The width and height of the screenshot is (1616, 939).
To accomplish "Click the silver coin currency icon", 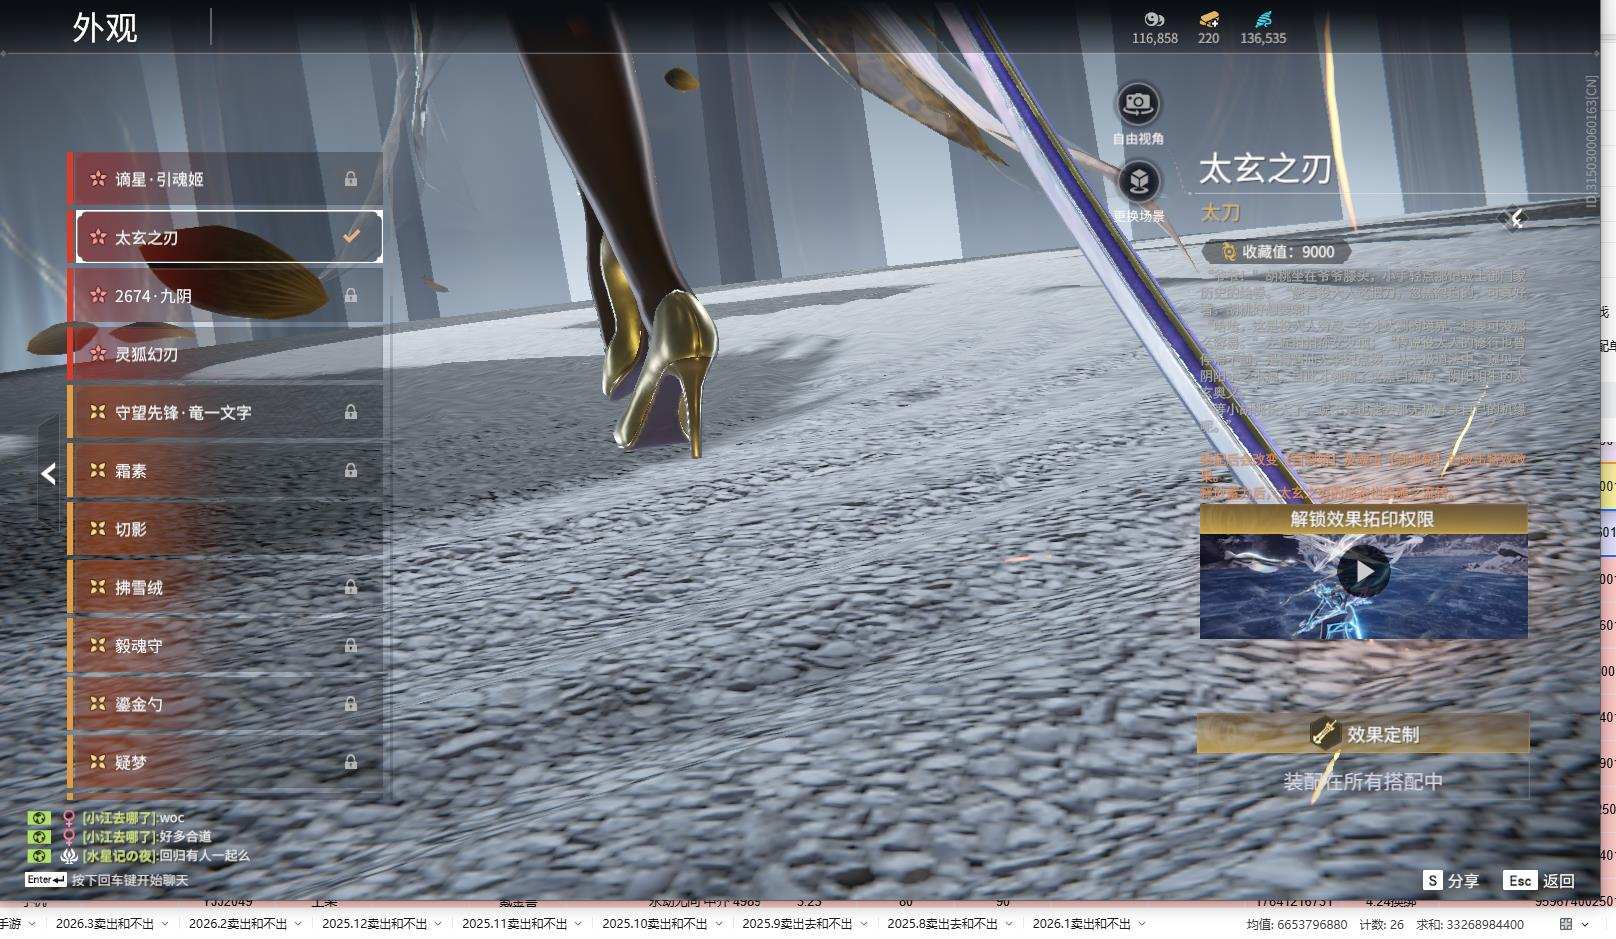I will click(1154, 19).
